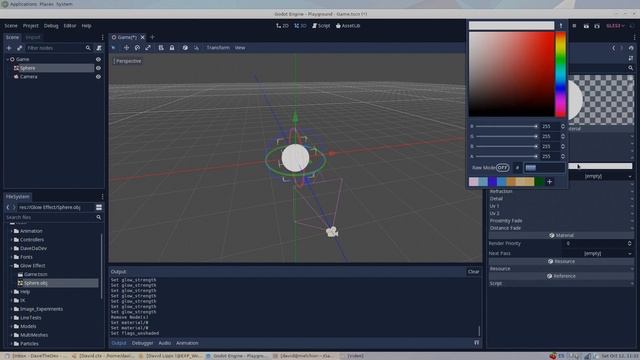Open the Help menu
This screenshot has height=360, width=640.
(86, 26)
